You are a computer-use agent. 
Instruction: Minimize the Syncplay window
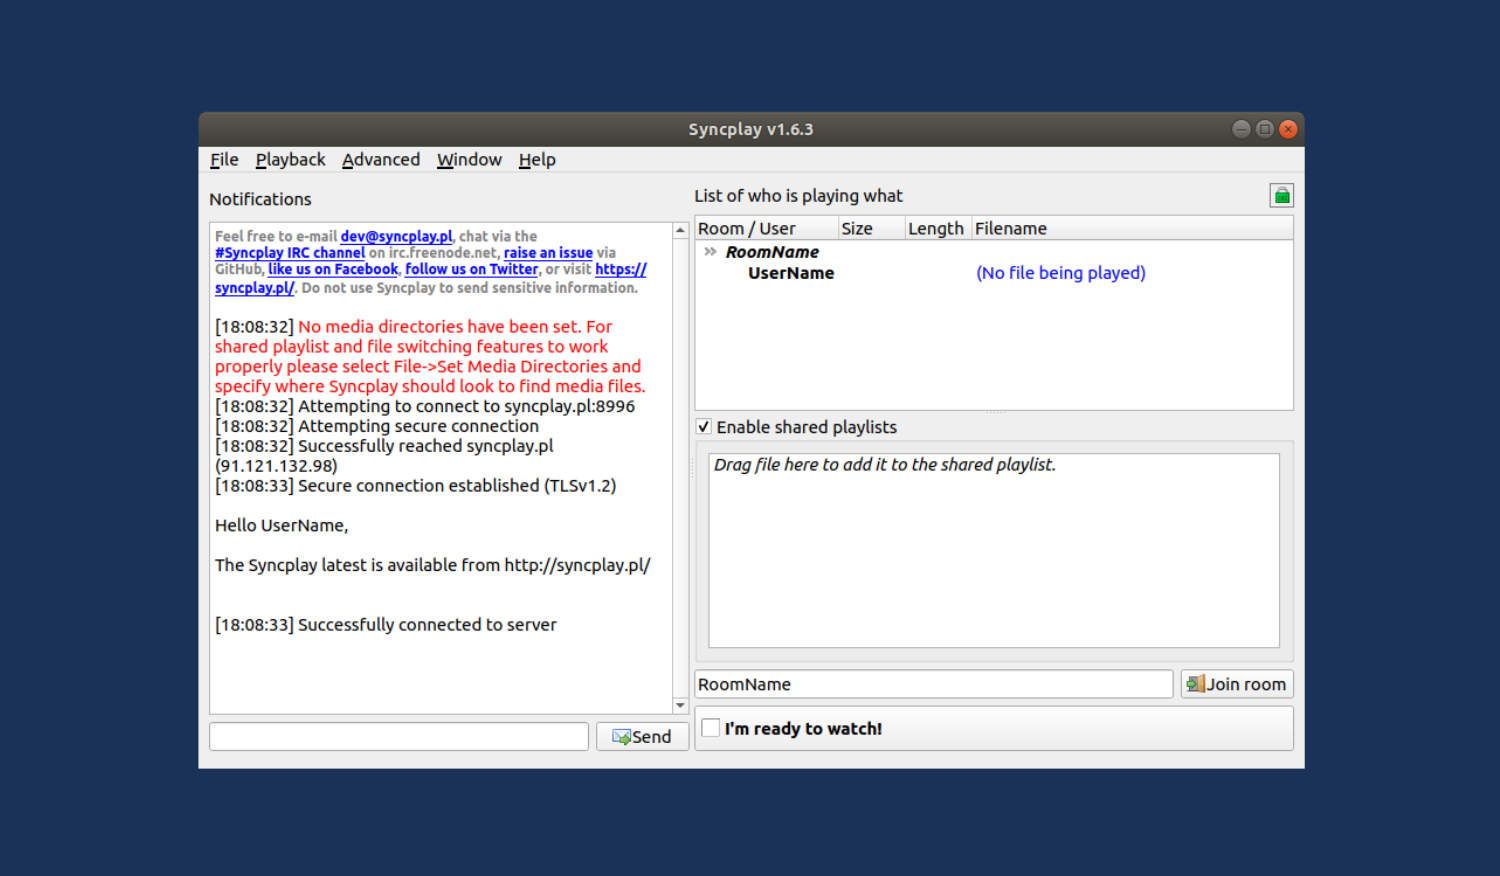(1241, 129)
